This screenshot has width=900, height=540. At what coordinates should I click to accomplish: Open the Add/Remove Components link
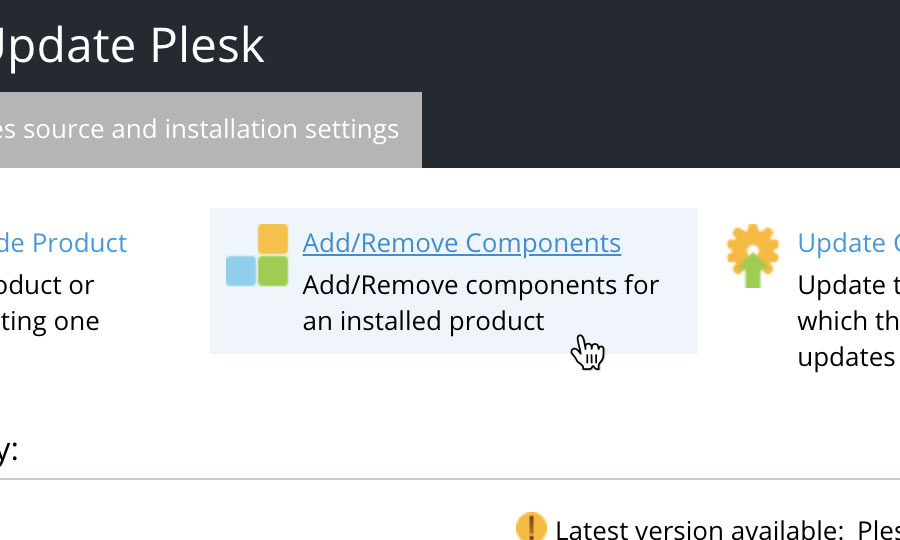[x=461, y=243]
